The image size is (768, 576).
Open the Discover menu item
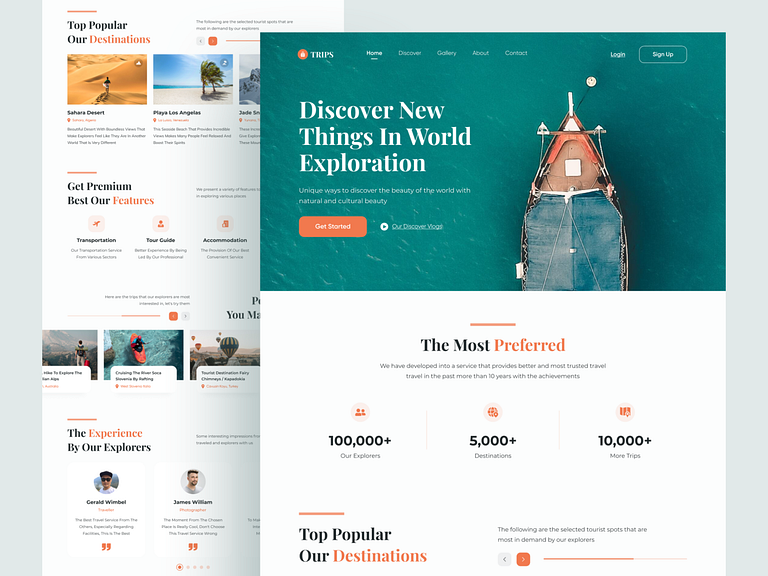409,53
